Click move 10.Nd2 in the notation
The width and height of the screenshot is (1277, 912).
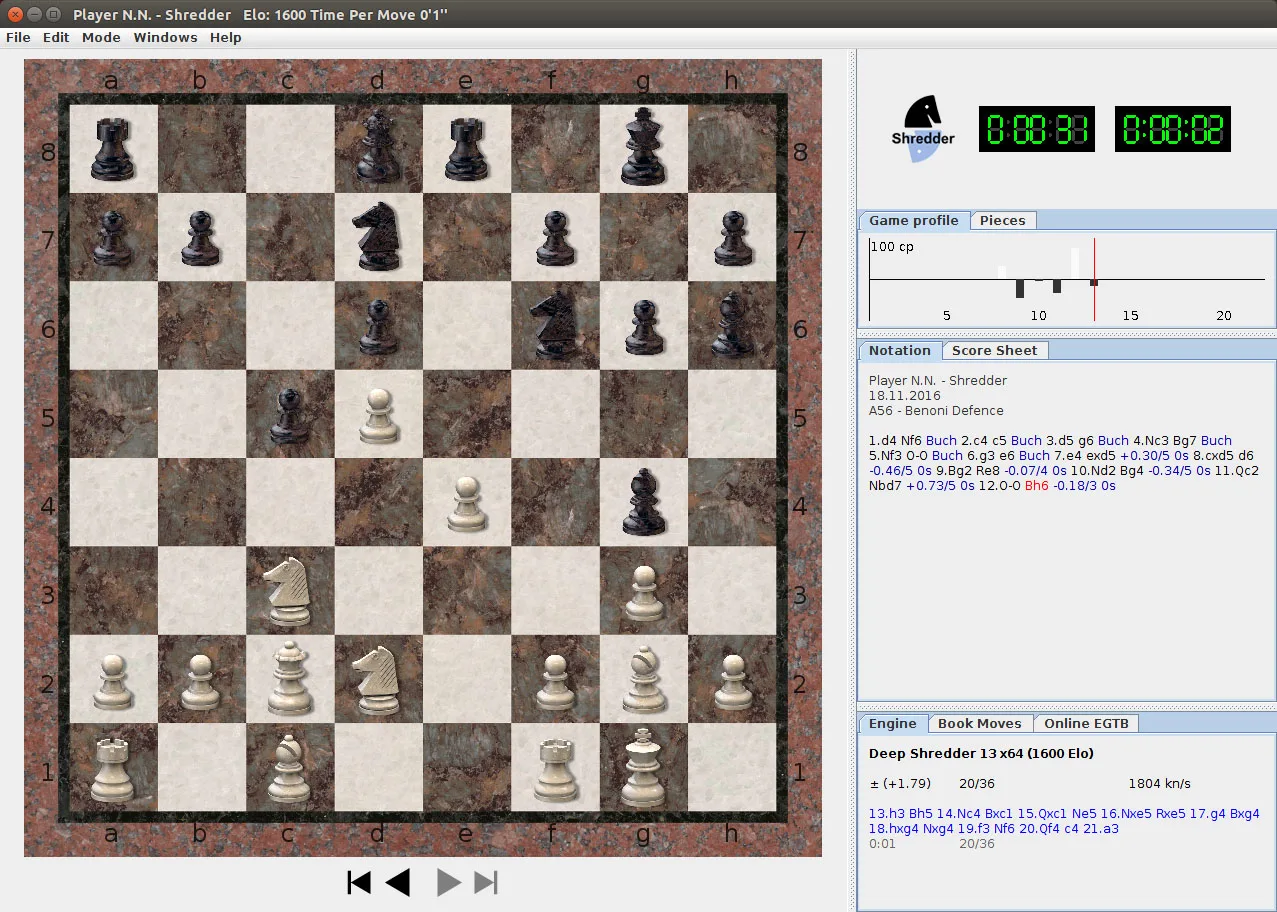point(1102,471)
